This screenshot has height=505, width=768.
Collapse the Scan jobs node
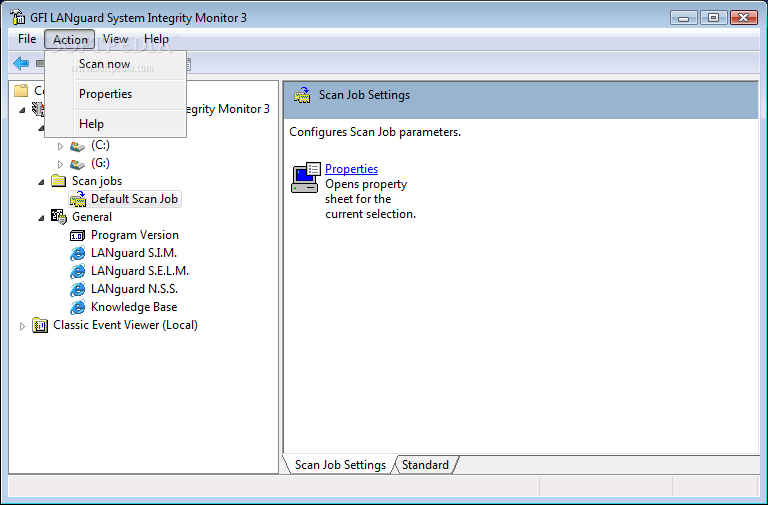pos(42,182)
